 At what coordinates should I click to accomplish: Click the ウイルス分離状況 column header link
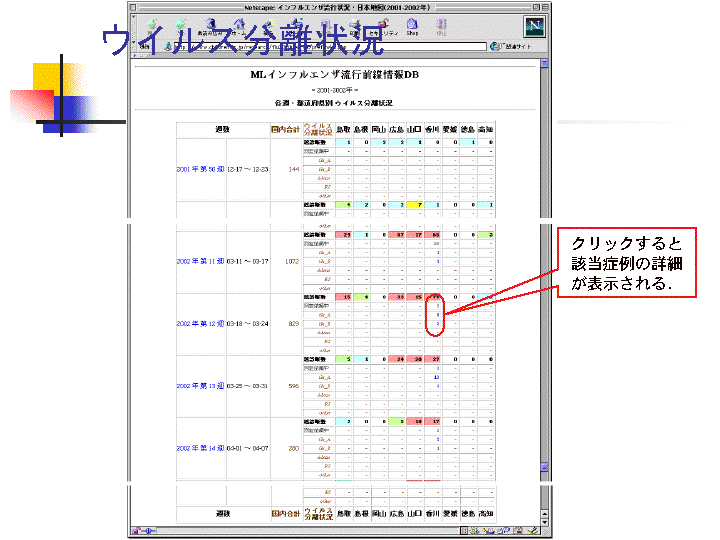[x=317, y=129]
